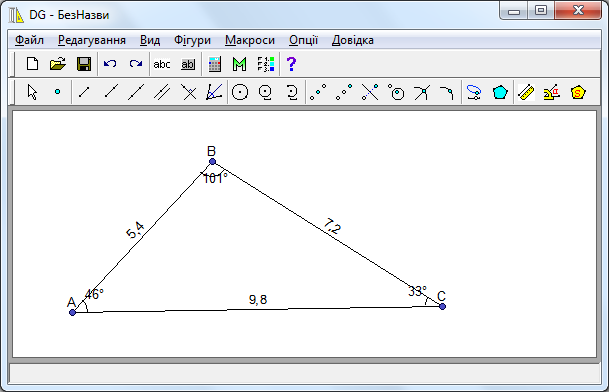The image size is (609, 392).
Task: Open the Опції menu
Action: click(x=303, y=40)
